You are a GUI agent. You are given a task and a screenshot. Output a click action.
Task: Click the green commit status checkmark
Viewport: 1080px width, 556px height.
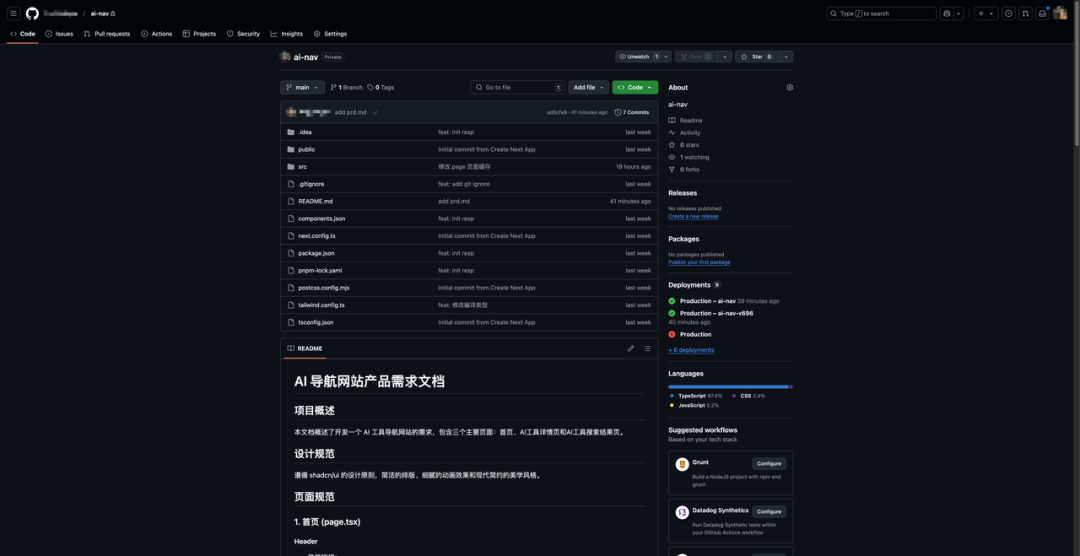click(375, 112)
